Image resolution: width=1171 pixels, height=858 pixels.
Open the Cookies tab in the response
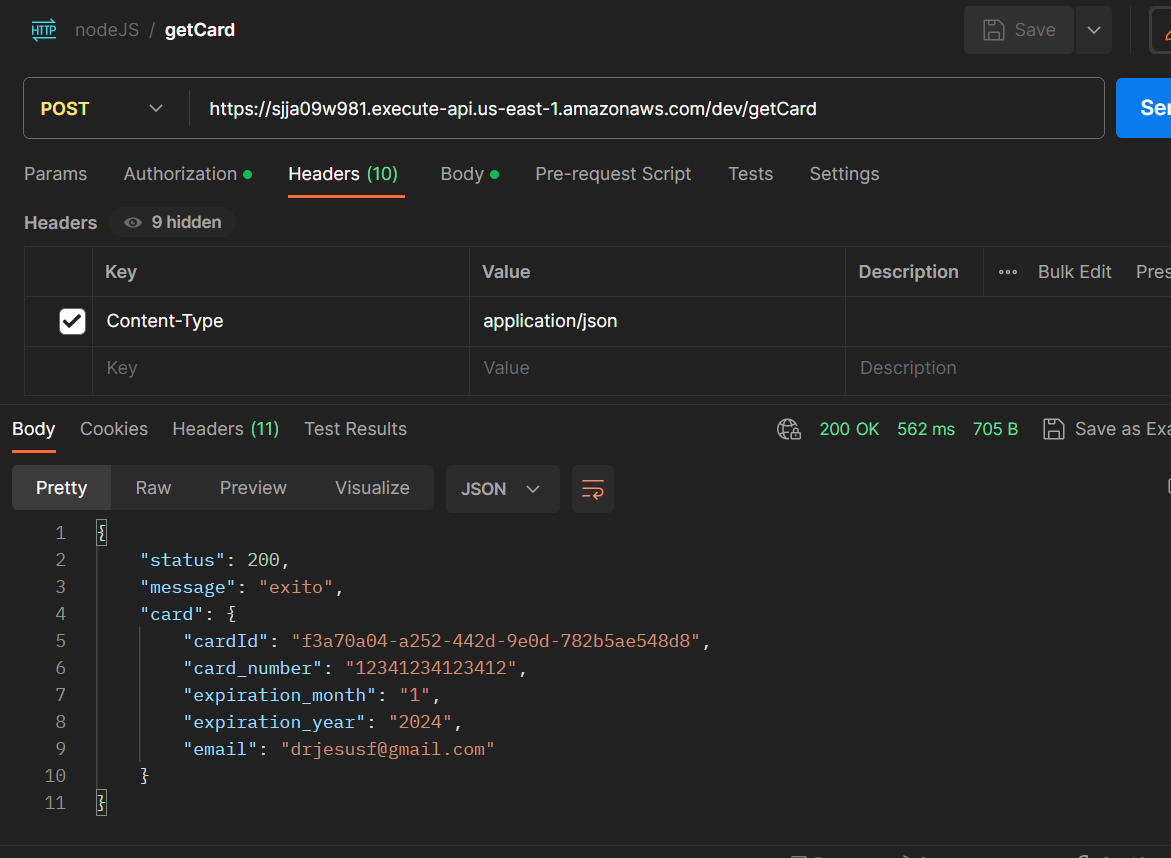113,429
